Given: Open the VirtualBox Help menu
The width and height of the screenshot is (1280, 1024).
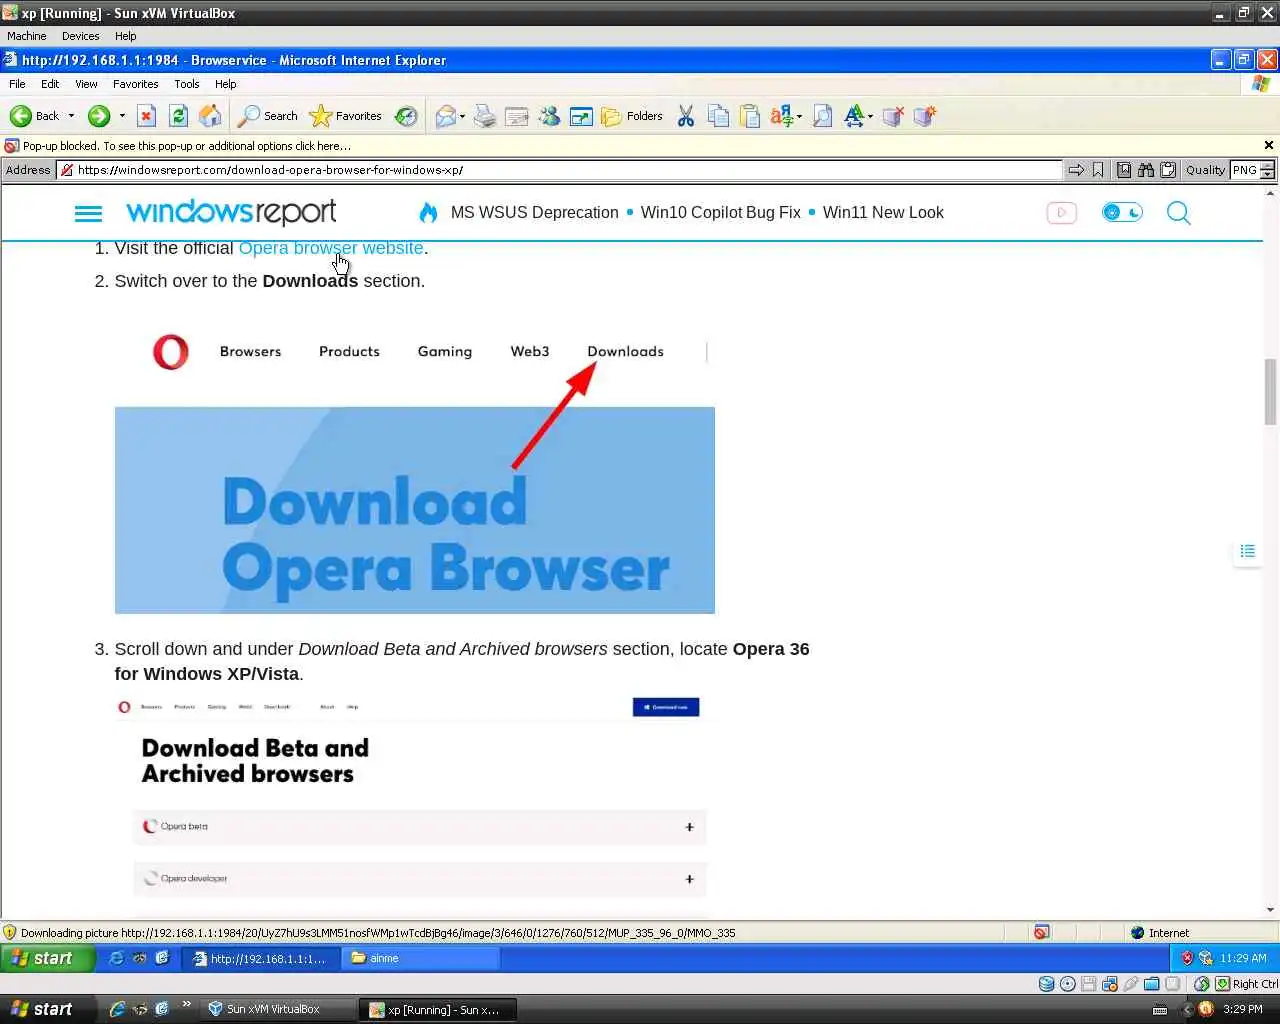Looking at the screenshot, I should coord(125,36).
